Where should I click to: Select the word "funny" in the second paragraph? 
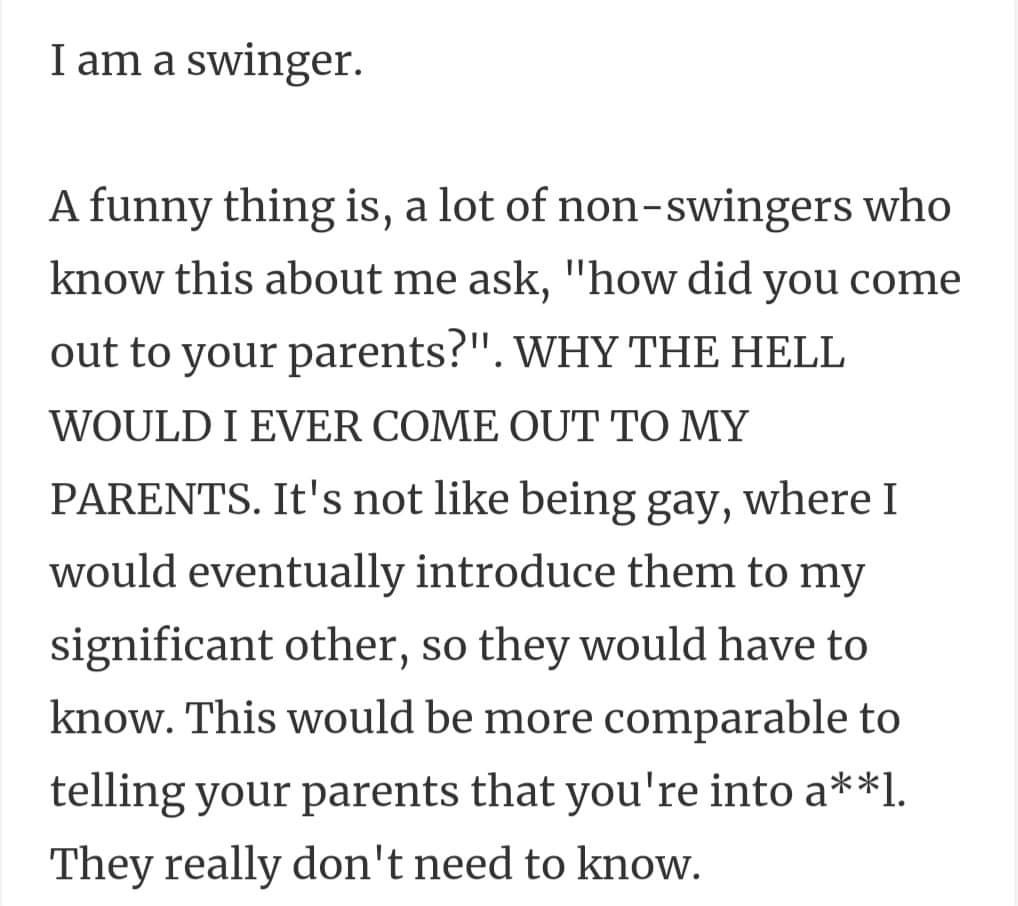tap(149, 208)
